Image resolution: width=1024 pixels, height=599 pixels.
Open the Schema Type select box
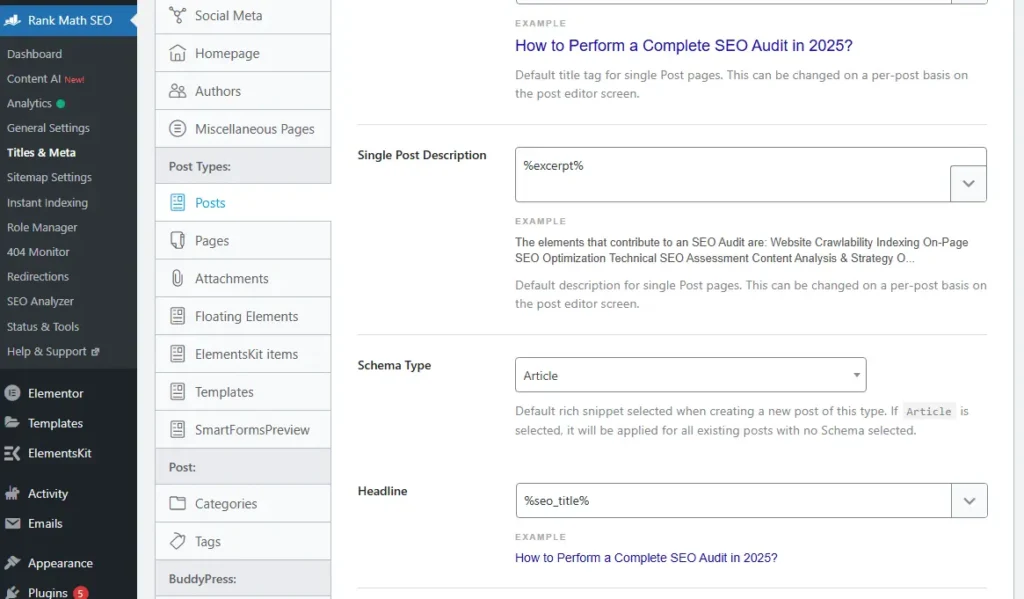point(690,375)
